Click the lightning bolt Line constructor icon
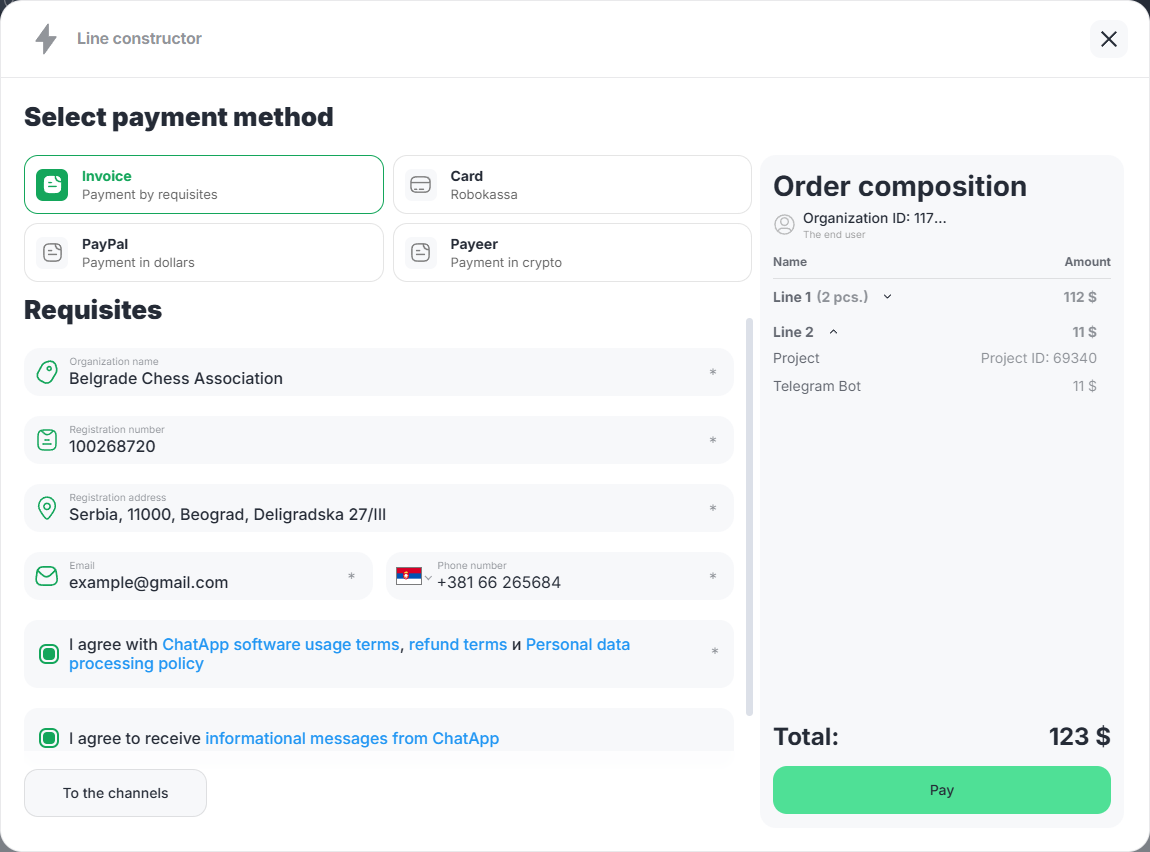The image size is (1150, 852). click(46, 39)
